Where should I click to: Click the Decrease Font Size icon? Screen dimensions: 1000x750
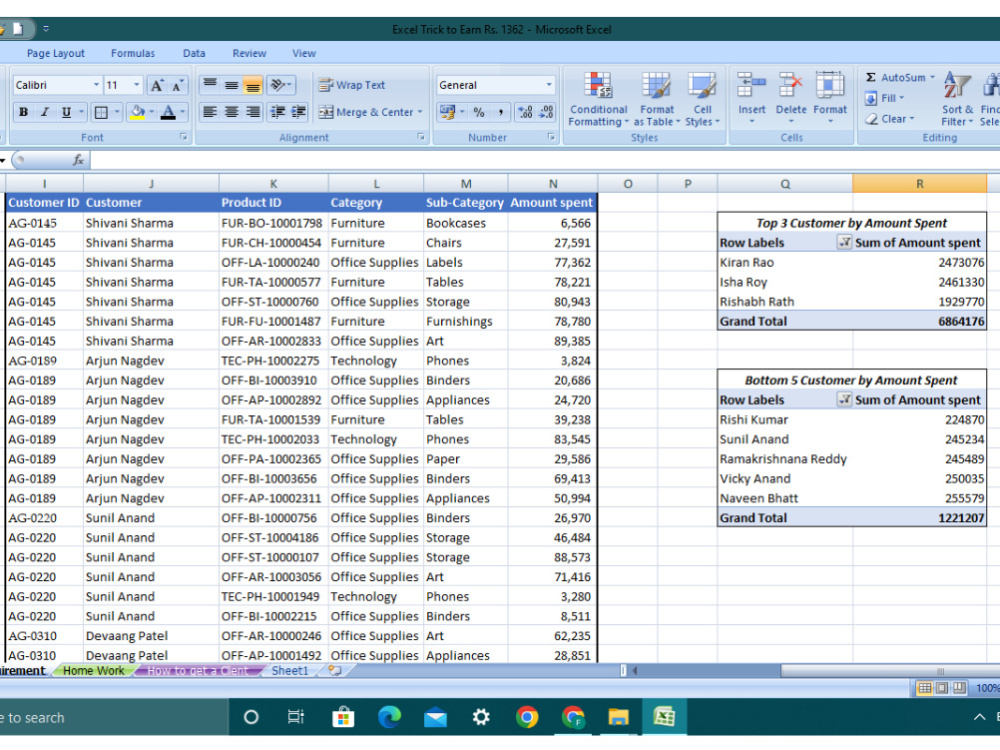point(177,85)
